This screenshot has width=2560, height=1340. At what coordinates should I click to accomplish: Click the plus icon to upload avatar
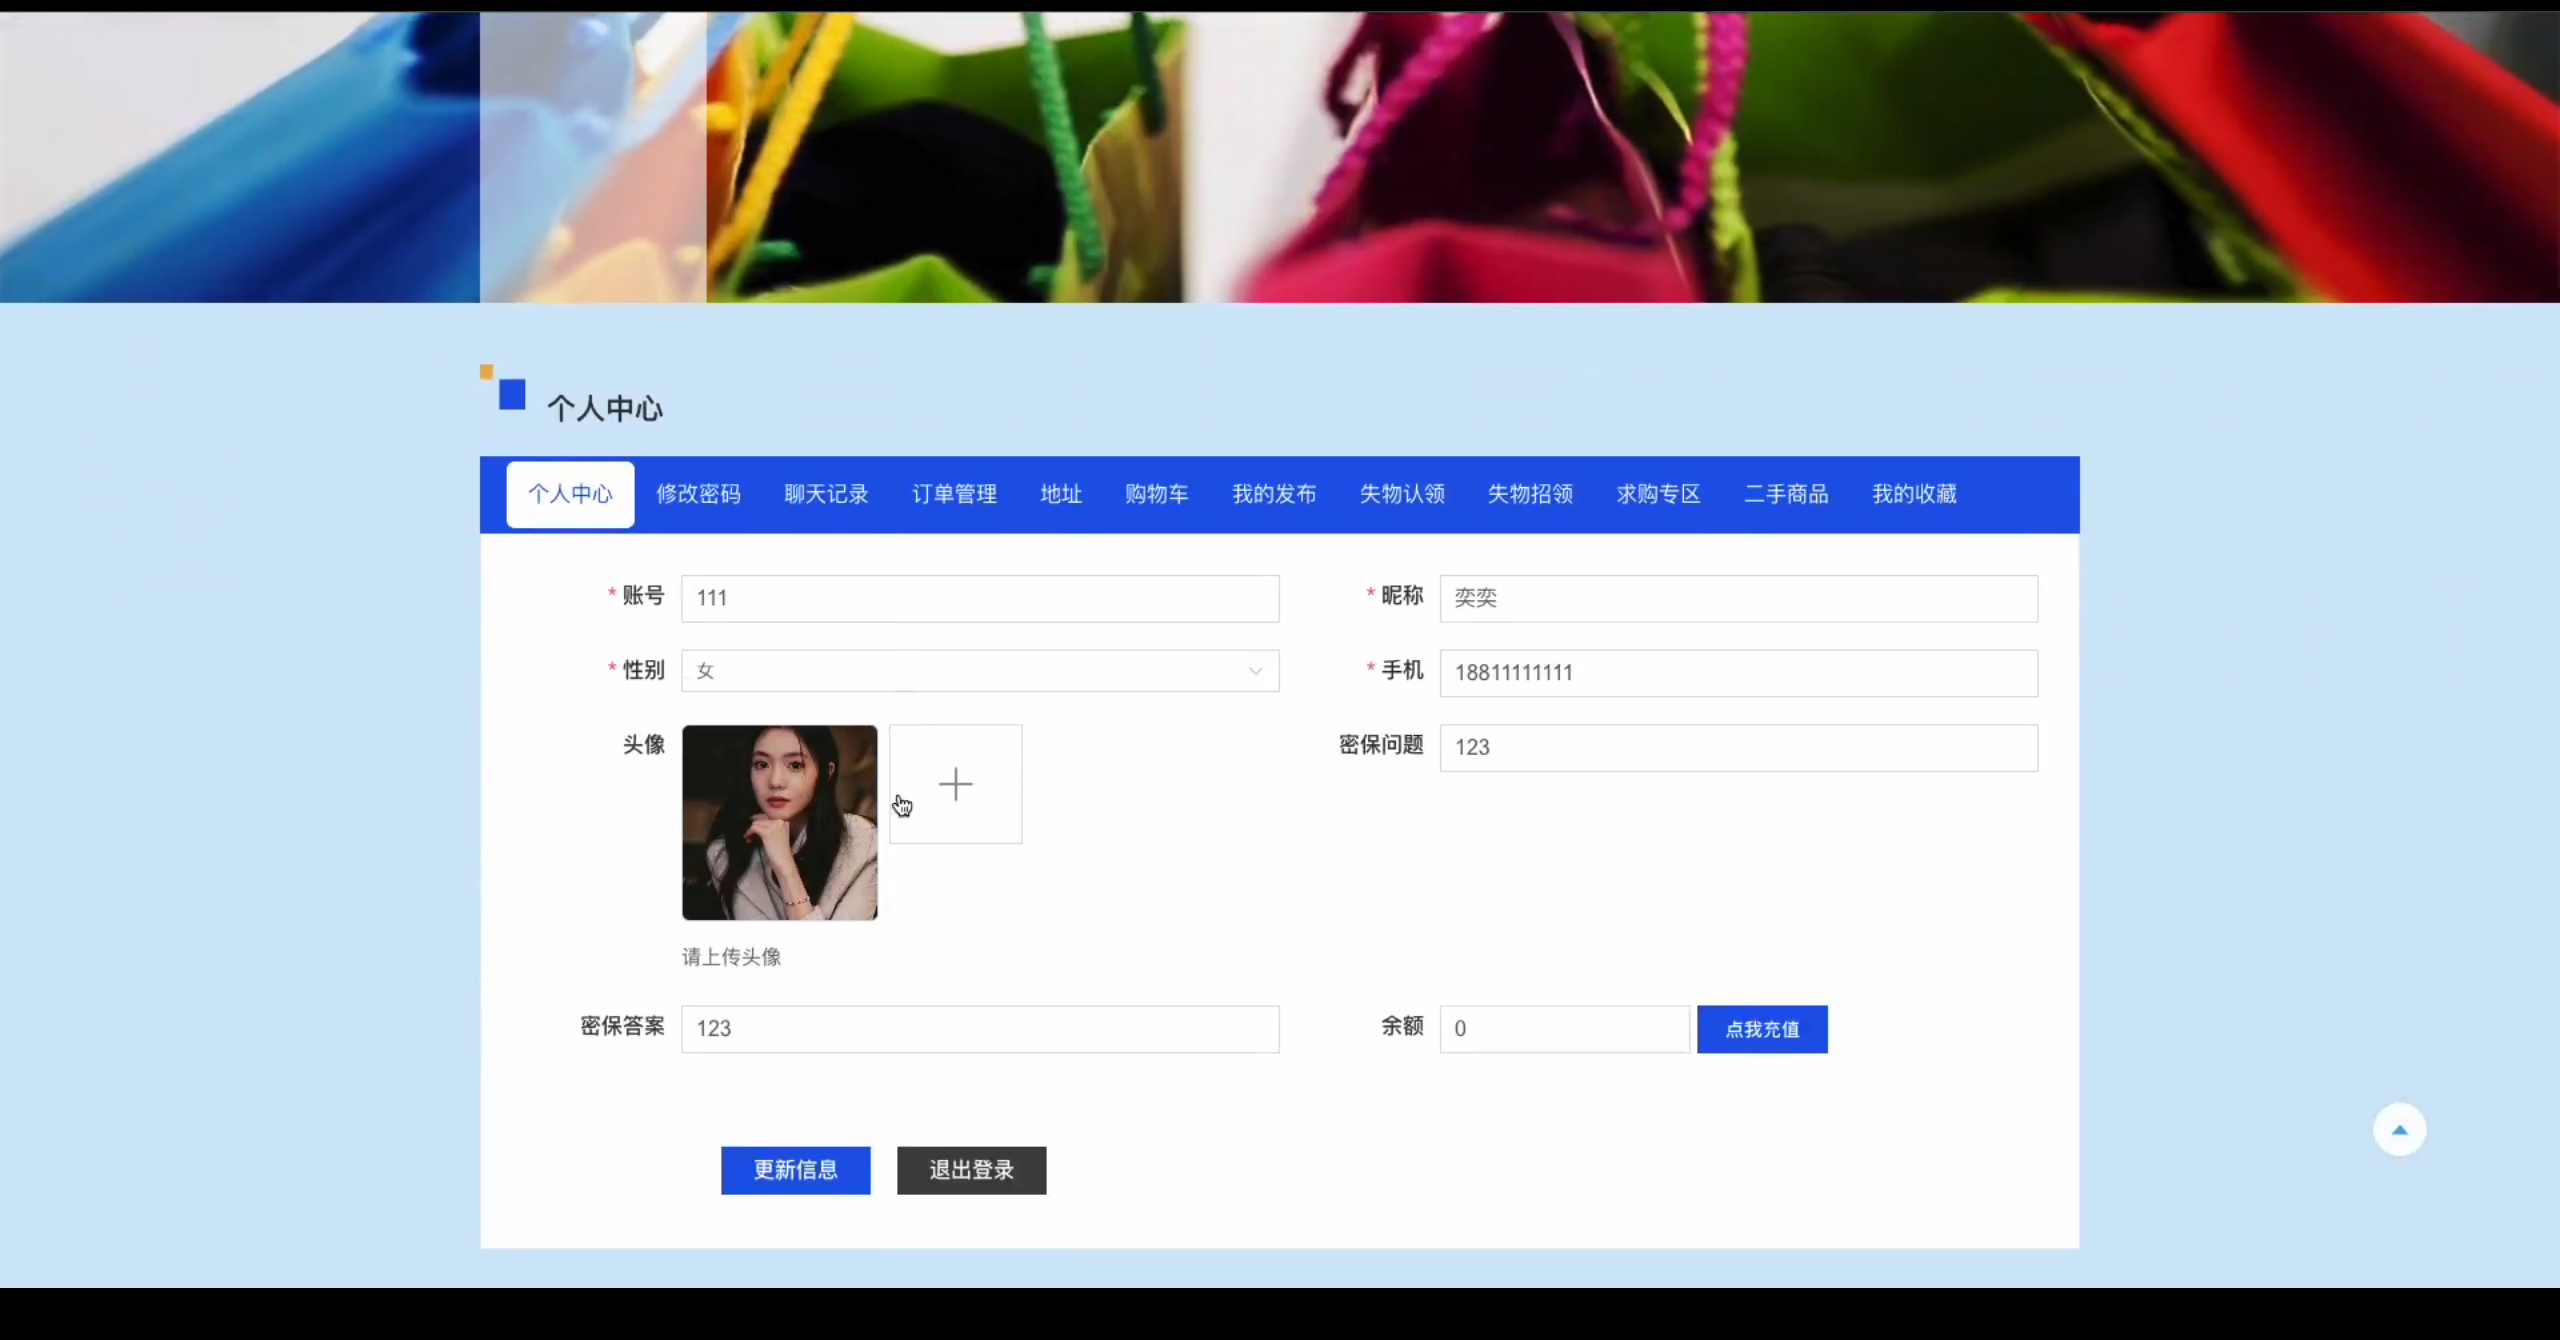[x=955, y=784]
